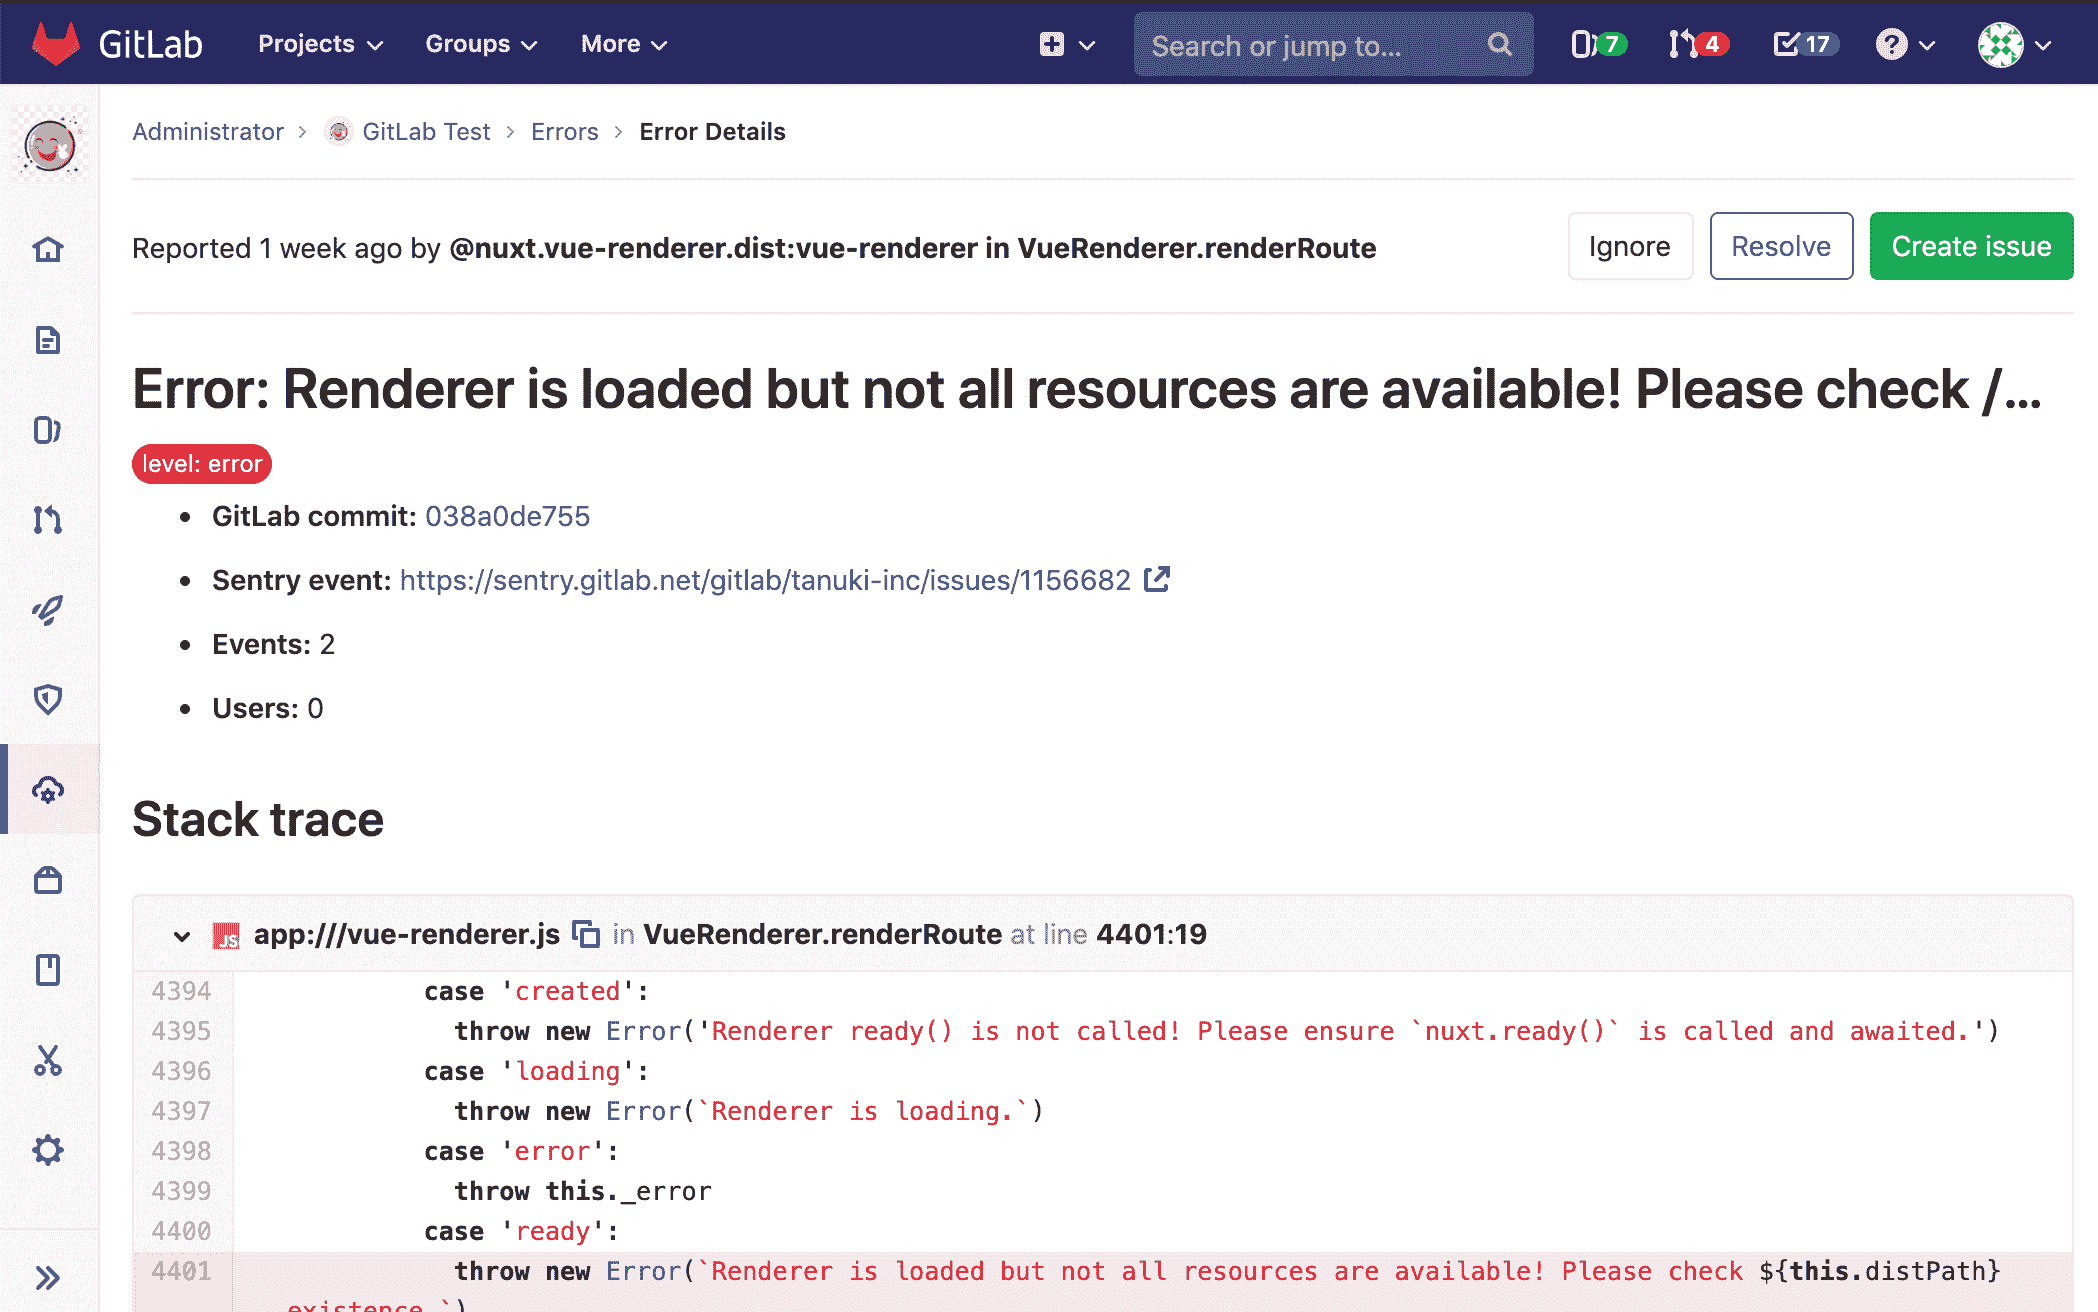The height and width of the screenshot is (1312, 2098).
Task: Open CI/CD pipelines via the rocket icon
Action: pos(48,608)
